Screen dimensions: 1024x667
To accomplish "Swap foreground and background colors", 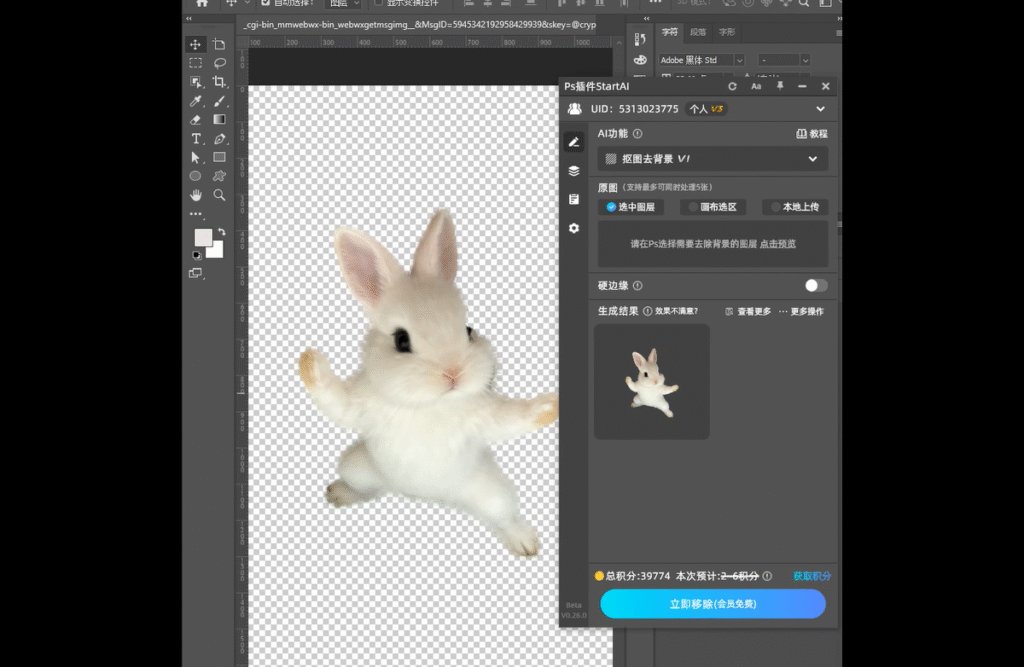I will coord(222,232).
